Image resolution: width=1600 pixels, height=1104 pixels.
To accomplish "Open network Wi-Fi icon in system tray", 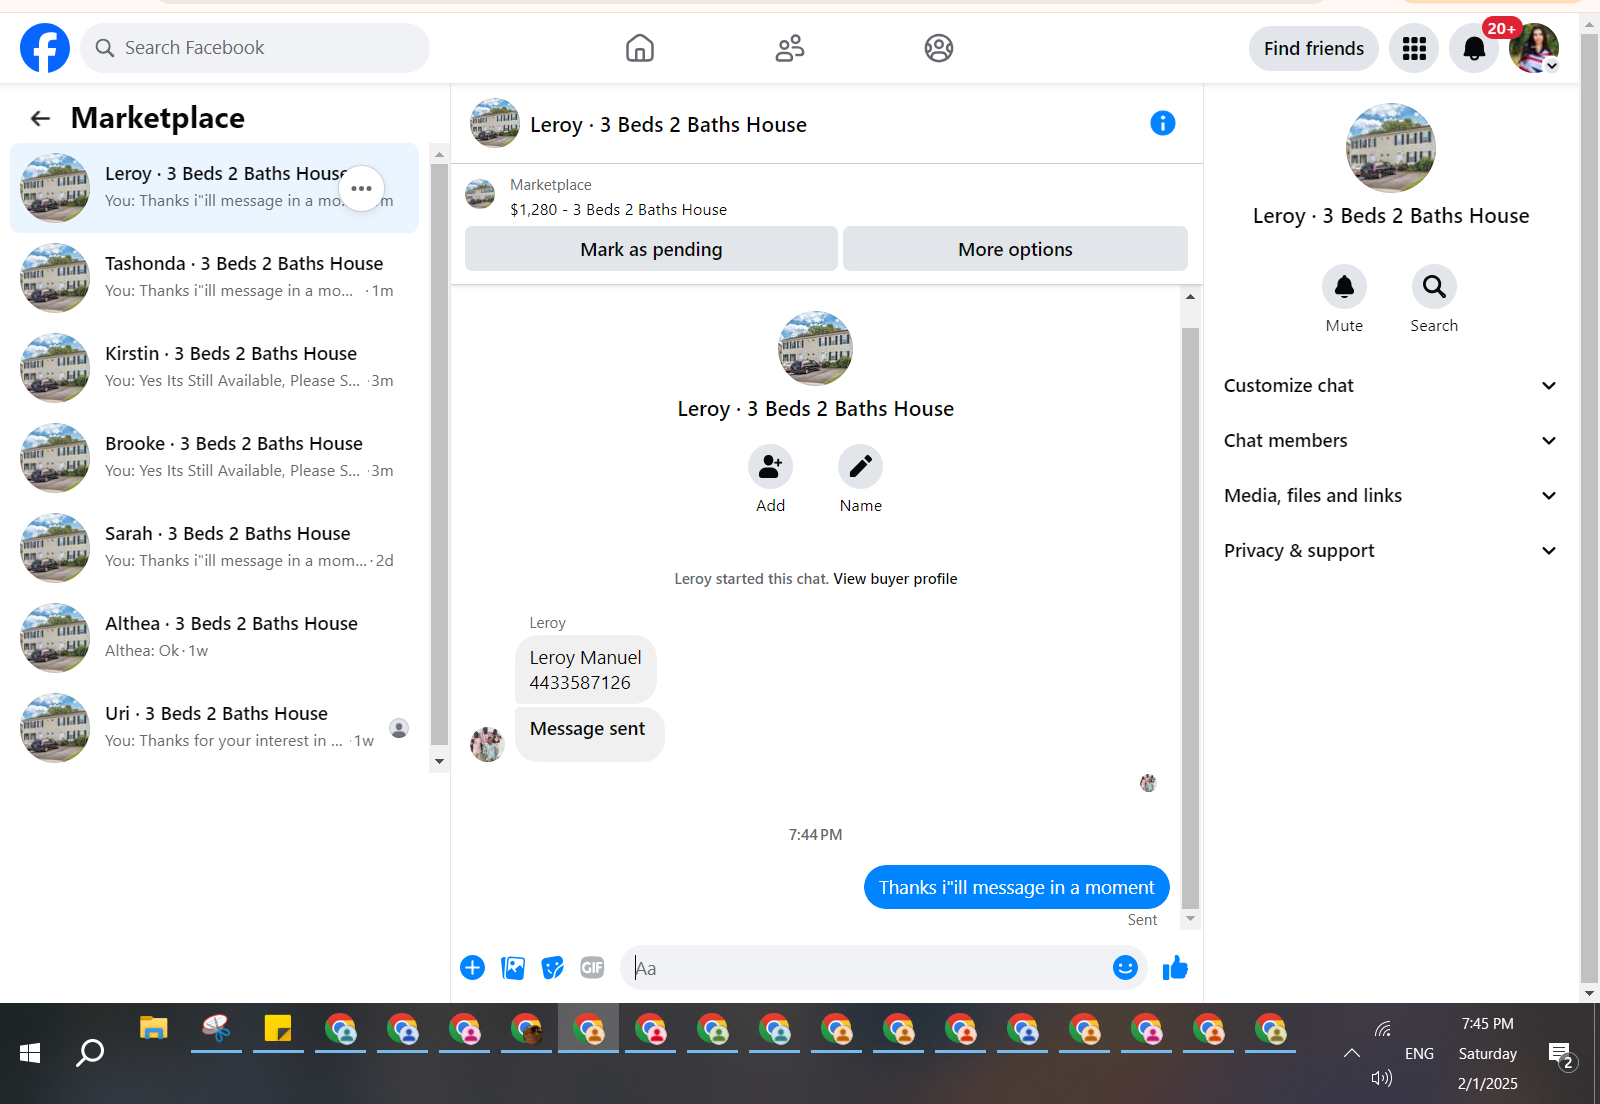I will pyautogui.click(x=1382, y=1029).
